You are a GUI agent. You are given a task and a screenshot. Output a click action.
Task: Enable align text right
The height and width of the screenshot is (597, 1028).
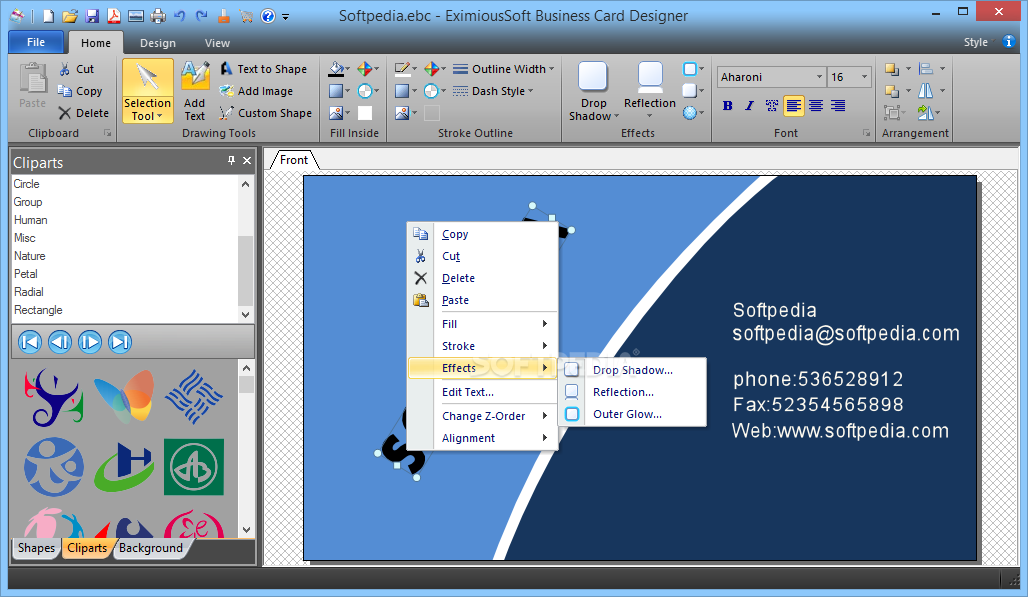pyautogui.click(x=838, y=106)
